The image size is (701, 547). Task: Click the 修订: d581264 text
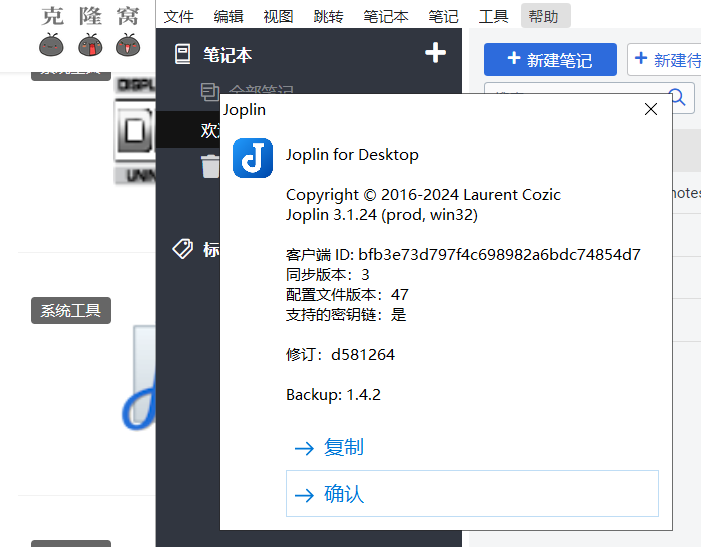(340, 355)
